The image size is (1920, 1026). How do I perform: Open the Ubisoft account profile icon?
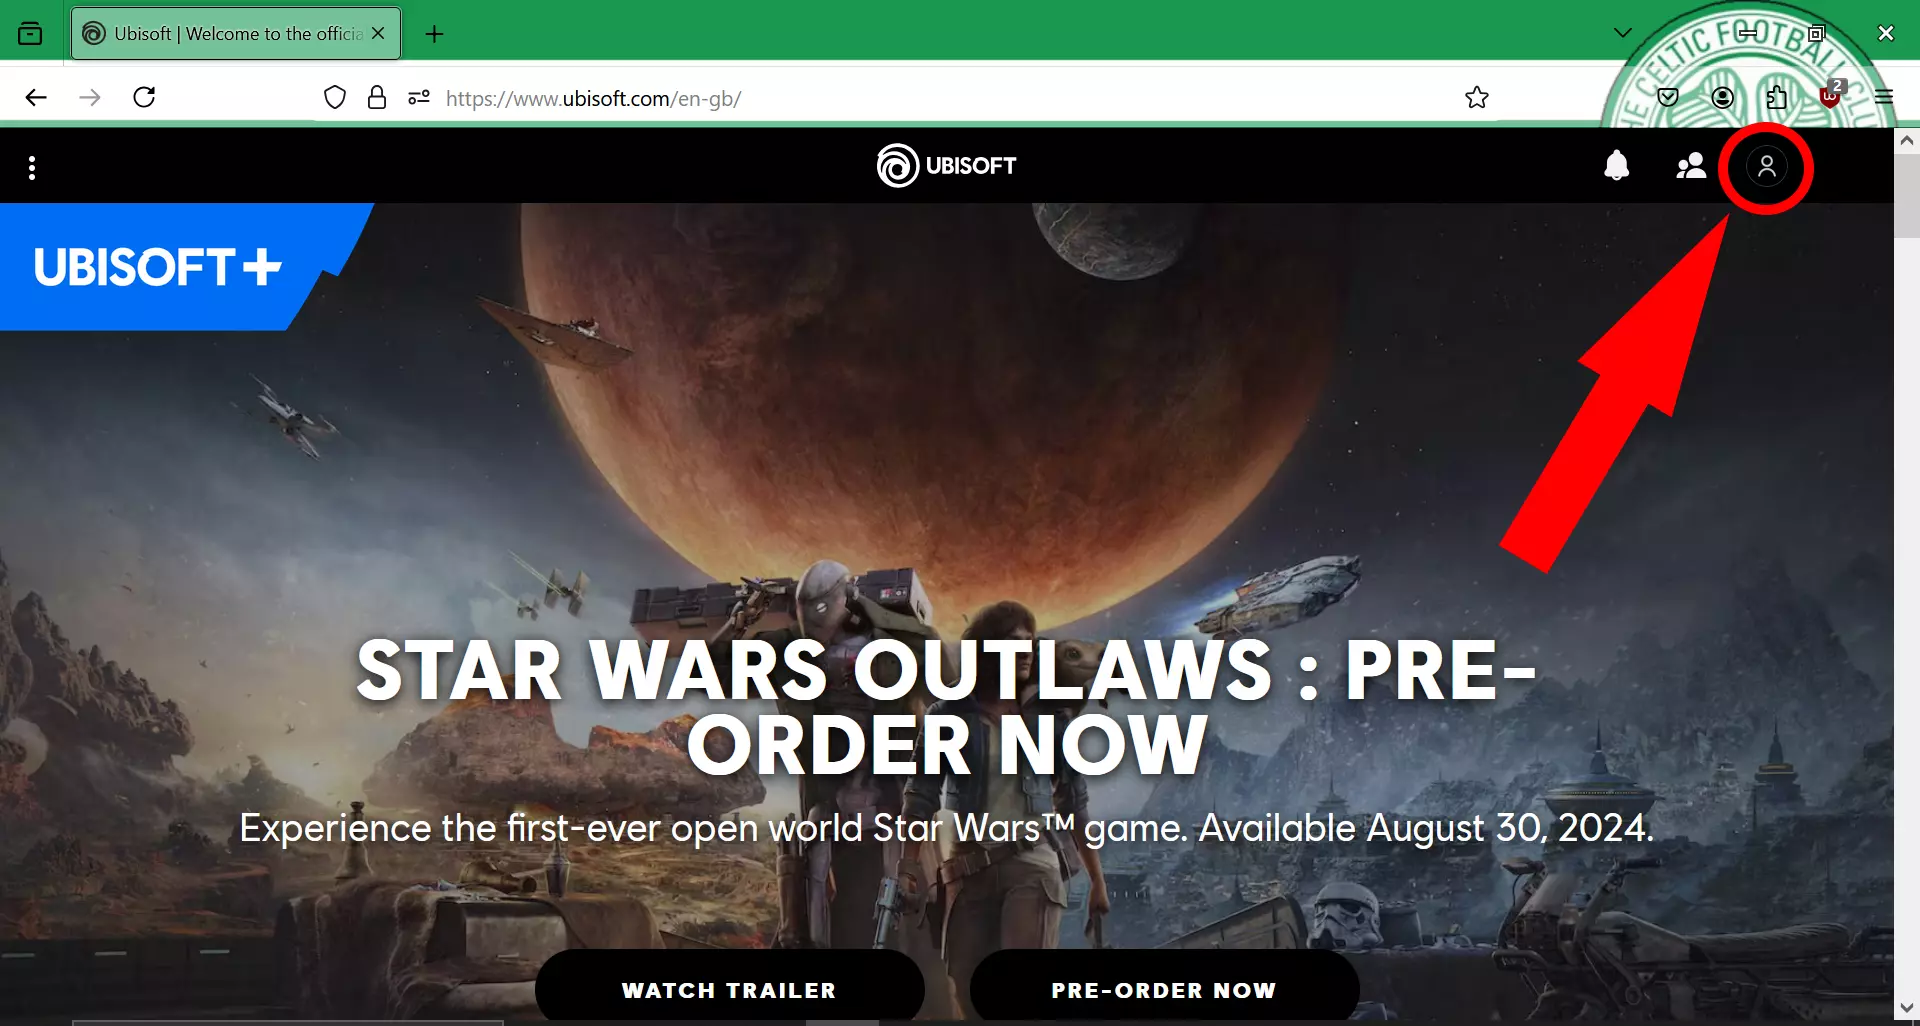pyautogui.click(x=1766, y=166)
